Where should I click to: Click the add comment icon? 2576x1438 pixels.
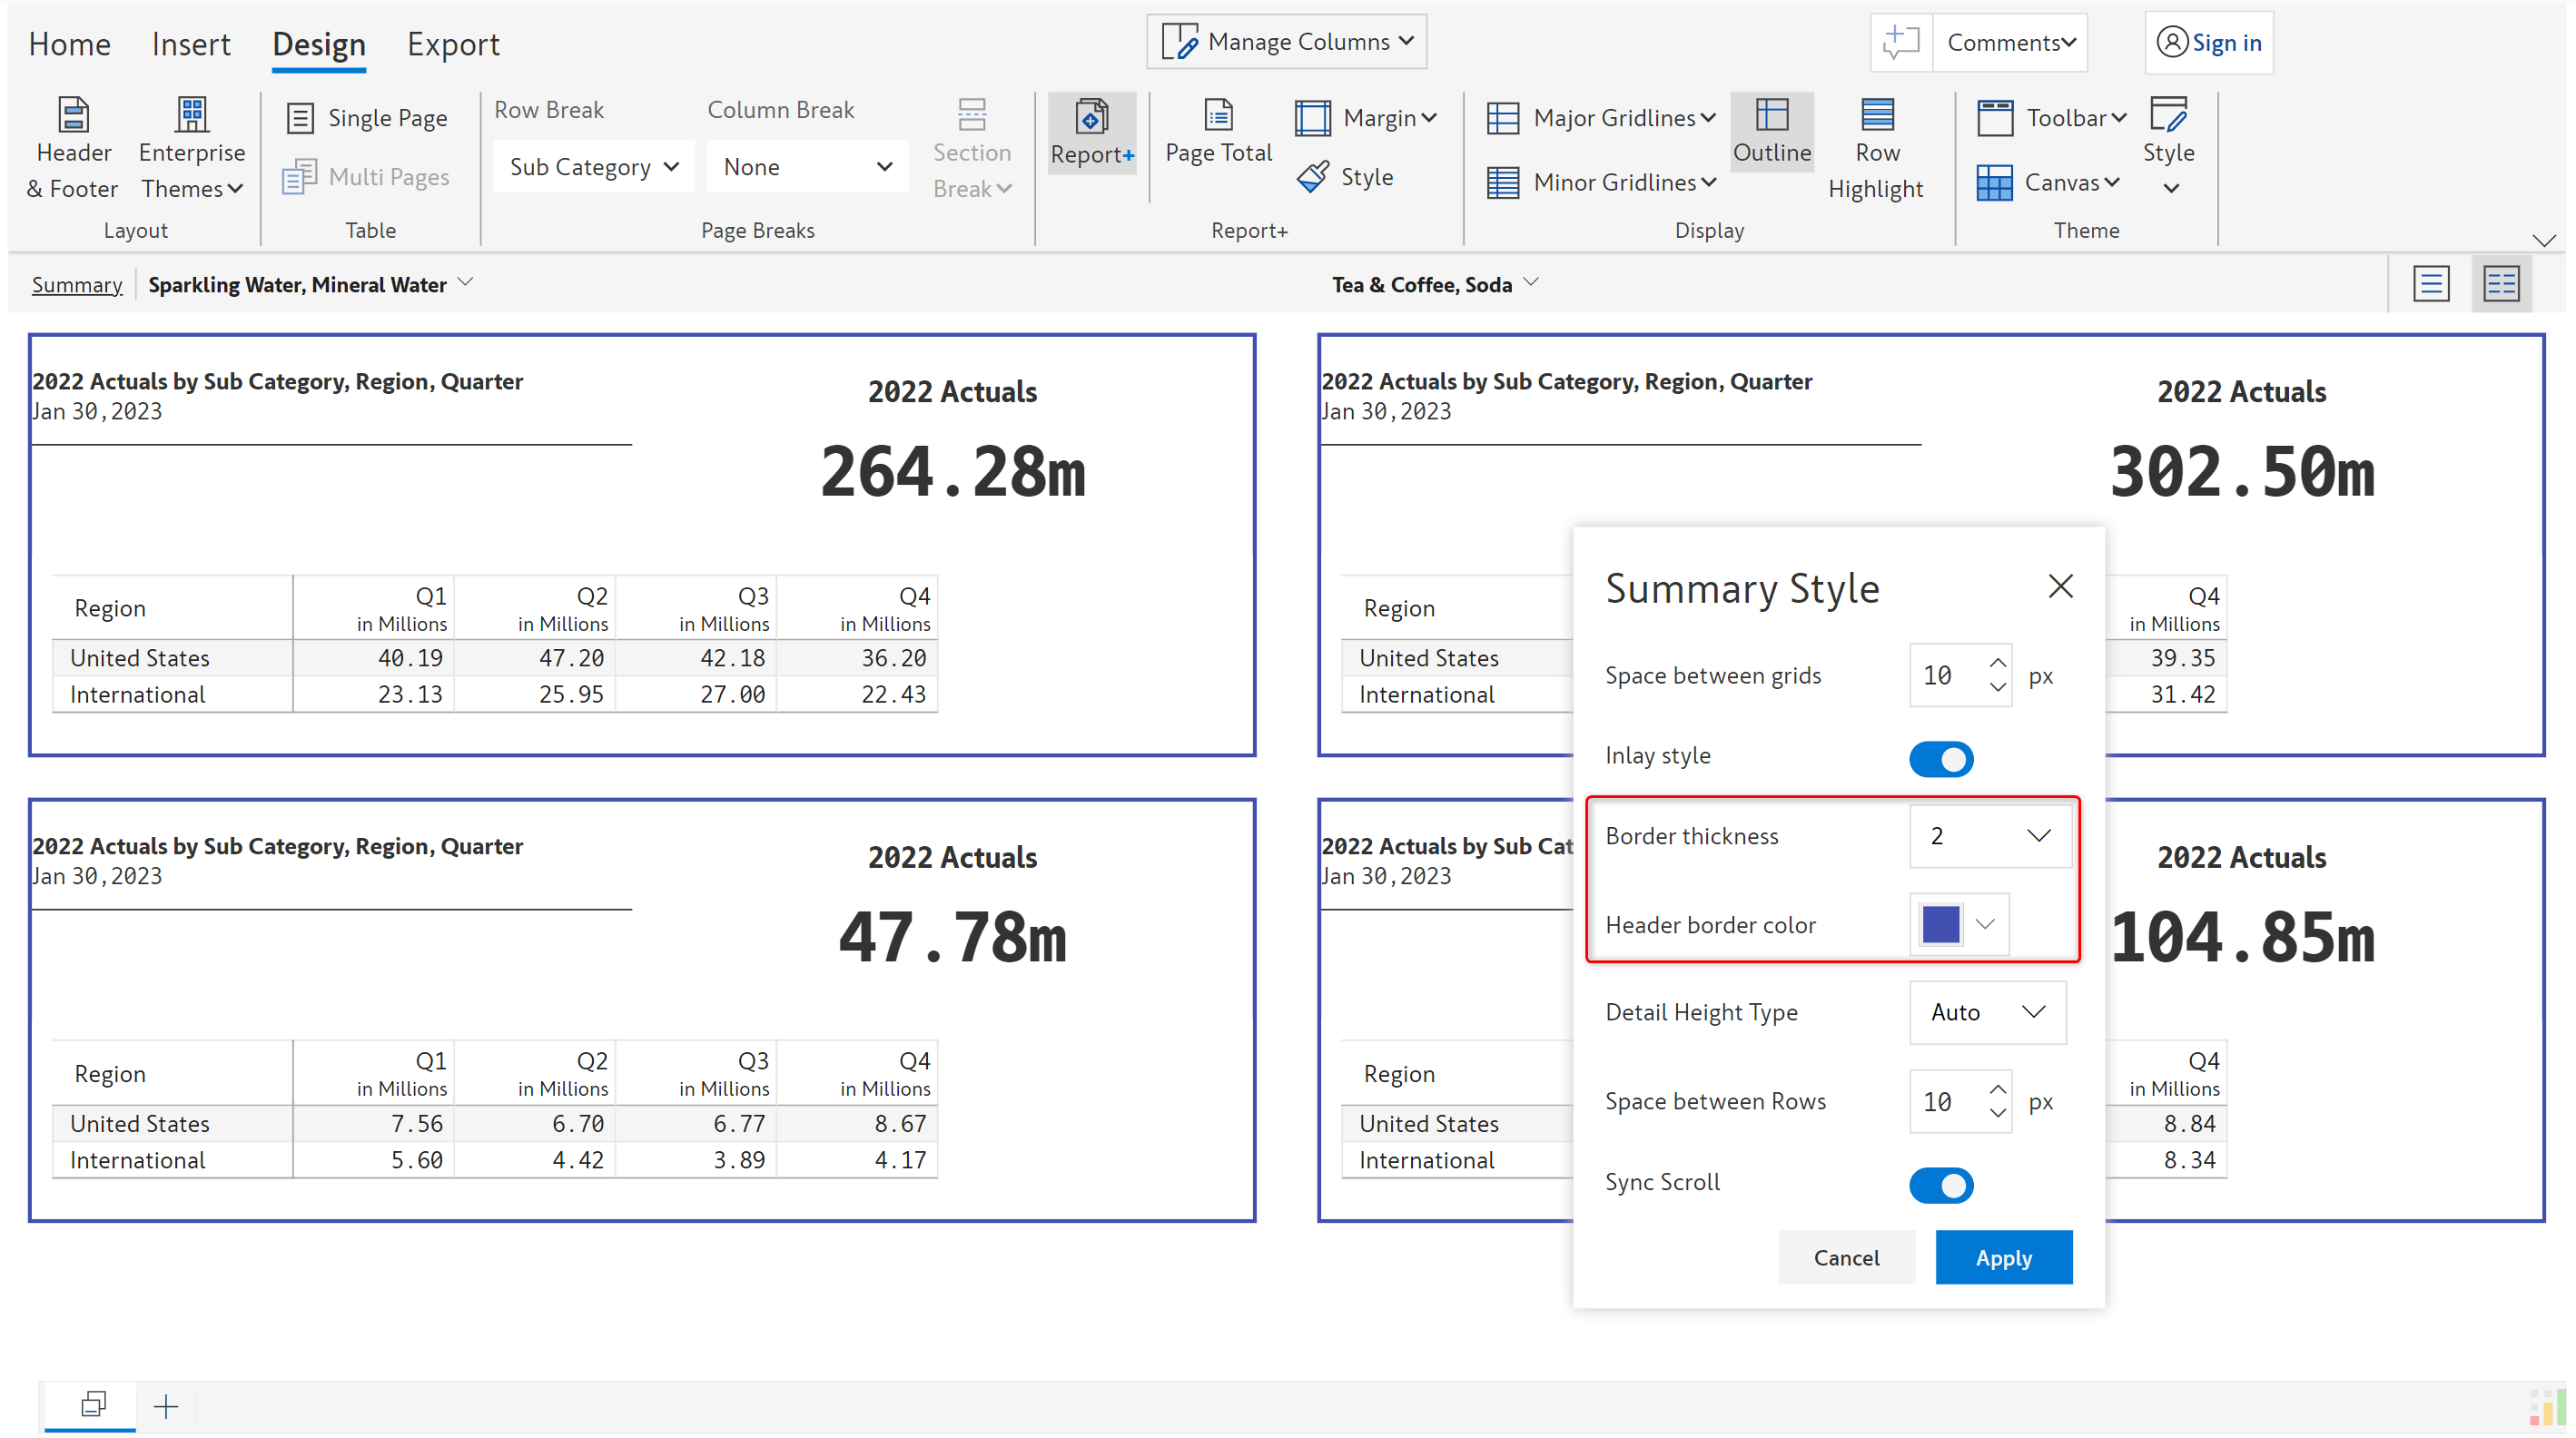click(x=1900, y=43)
